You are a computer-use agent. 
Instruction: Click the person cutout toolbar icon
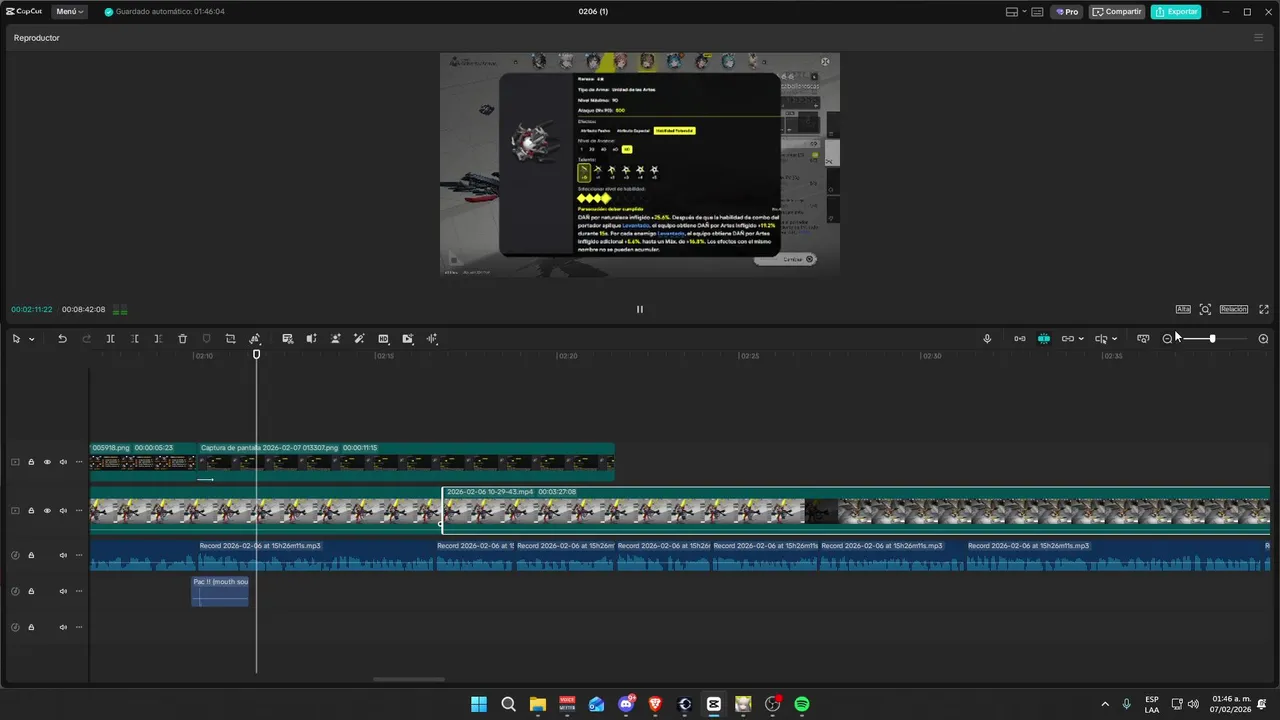pyautogui.click(x=335, y=339)
